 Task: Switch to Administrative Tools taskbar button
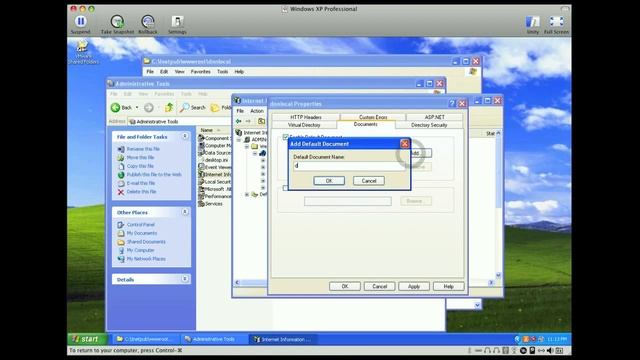[x=214, y=339]
